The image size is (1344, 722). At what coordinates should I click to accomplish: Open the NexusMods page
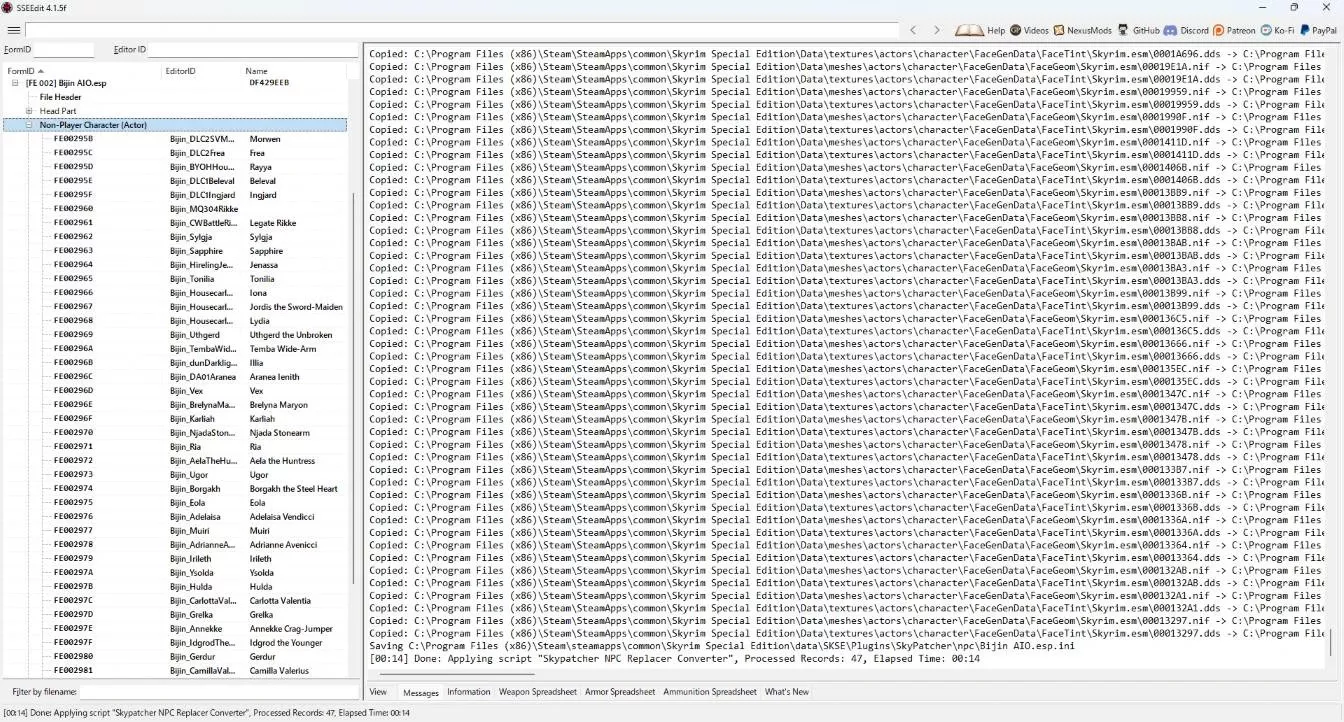coord(1082,30)
